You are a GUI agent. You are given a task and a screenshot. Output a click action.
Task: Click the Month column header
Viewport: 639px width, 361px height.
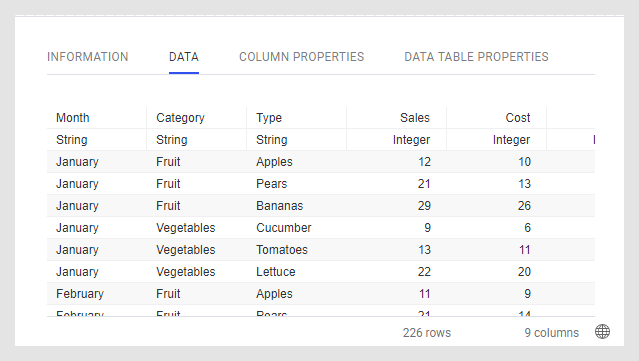pos(73,118)
